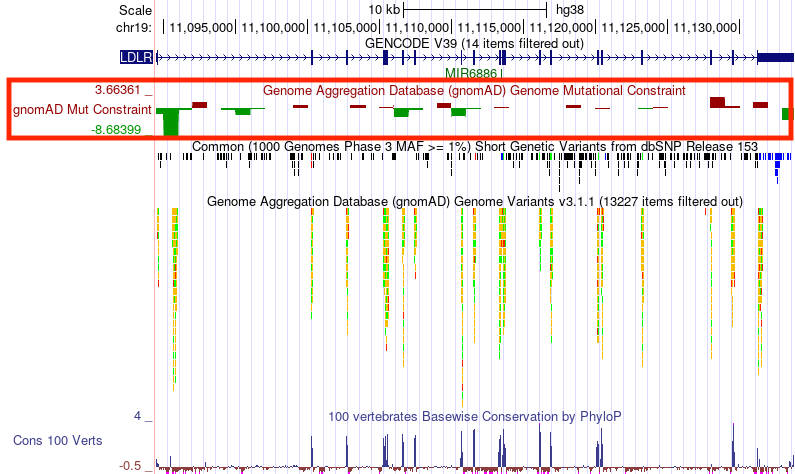
Task: Click the 10 kb scale bar text
Action: (x=384, y=10)
